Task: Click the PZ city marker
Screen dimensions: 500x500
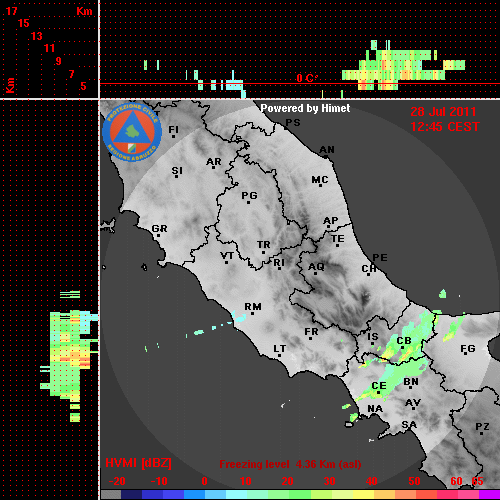Action: [482, 433]
